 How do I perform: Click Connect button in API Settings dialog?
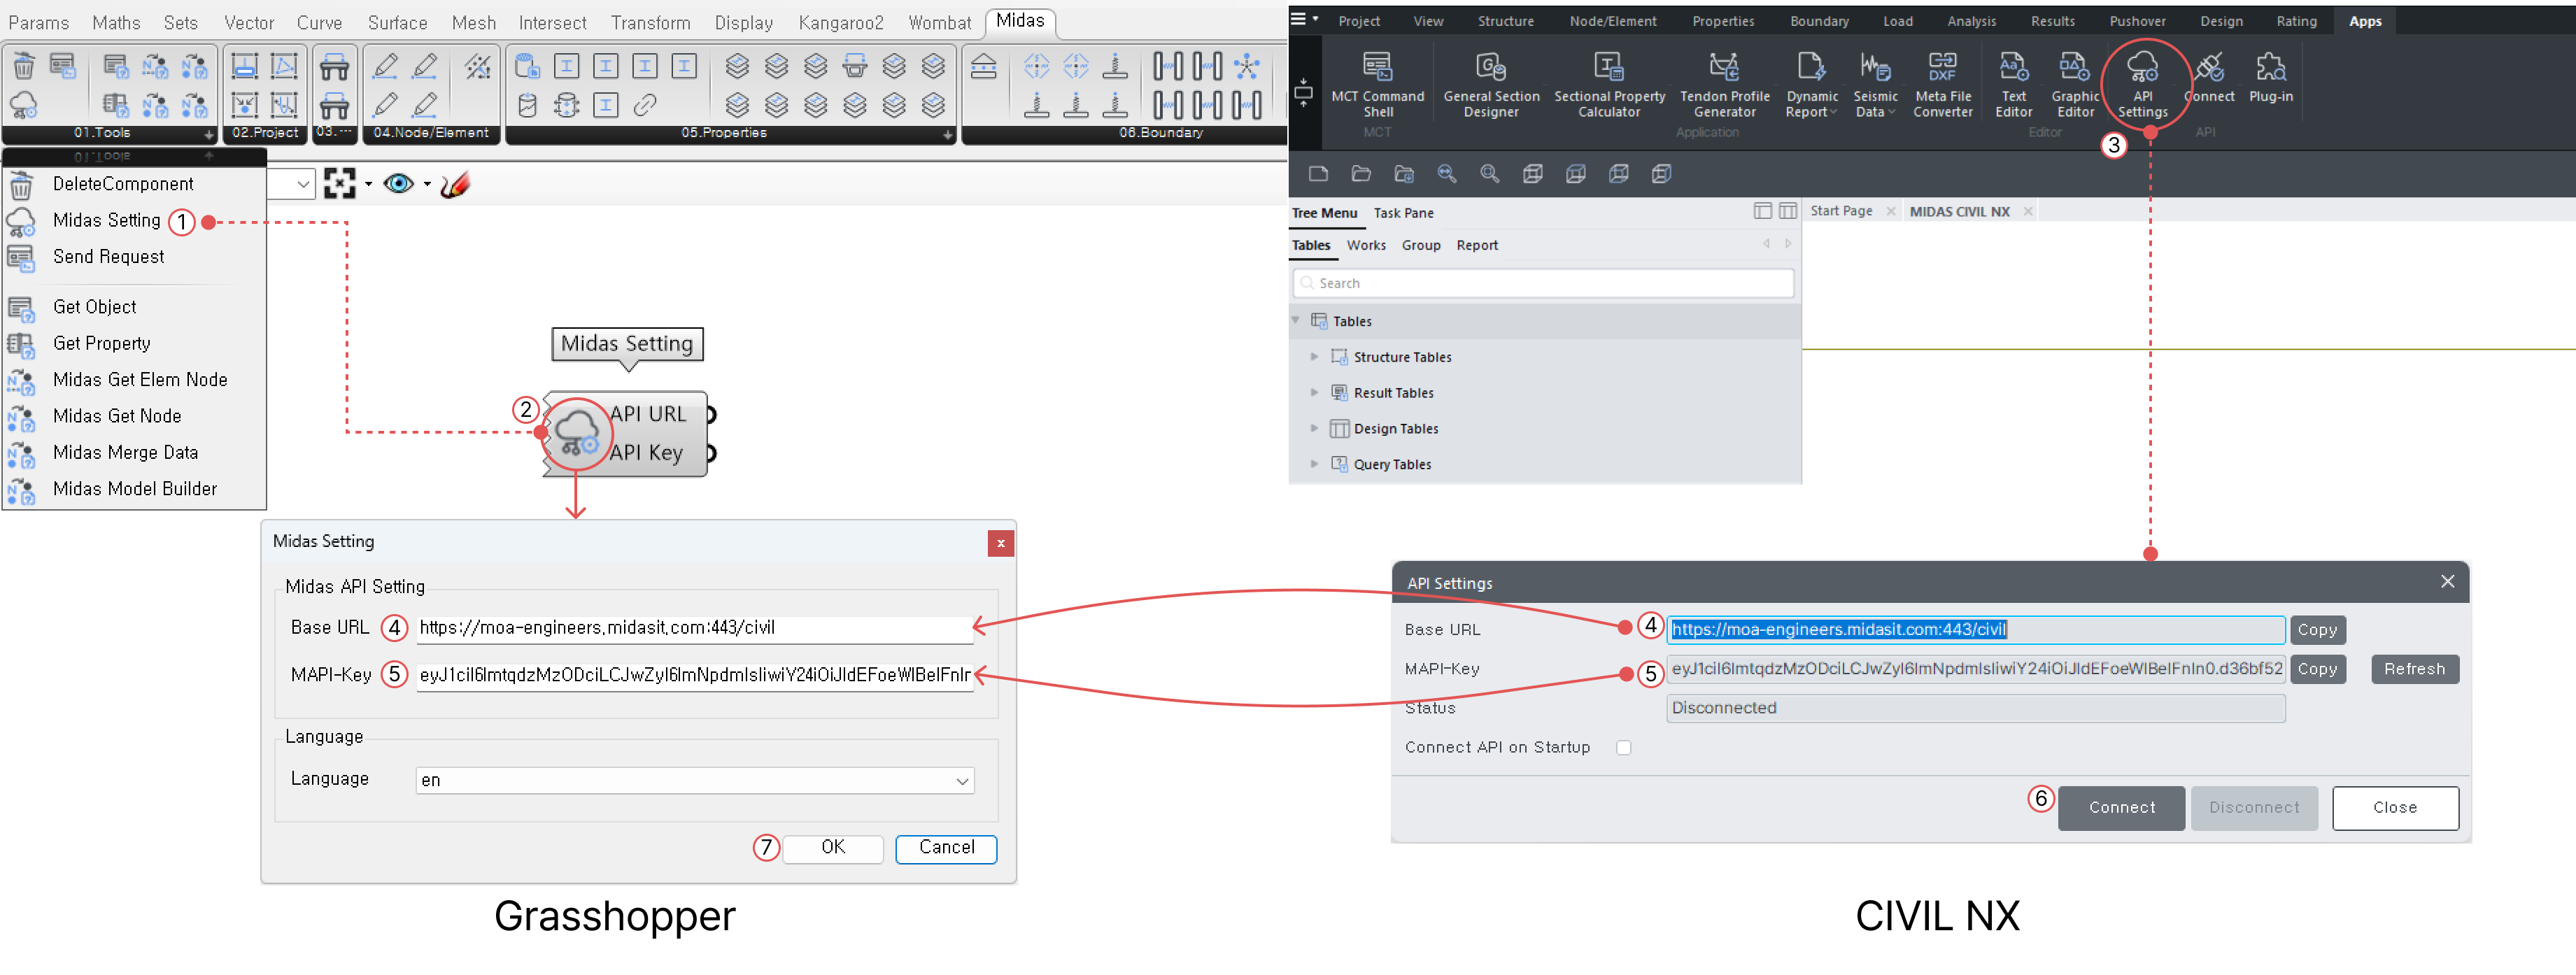pyautogui.click(x=2121, y=808)
